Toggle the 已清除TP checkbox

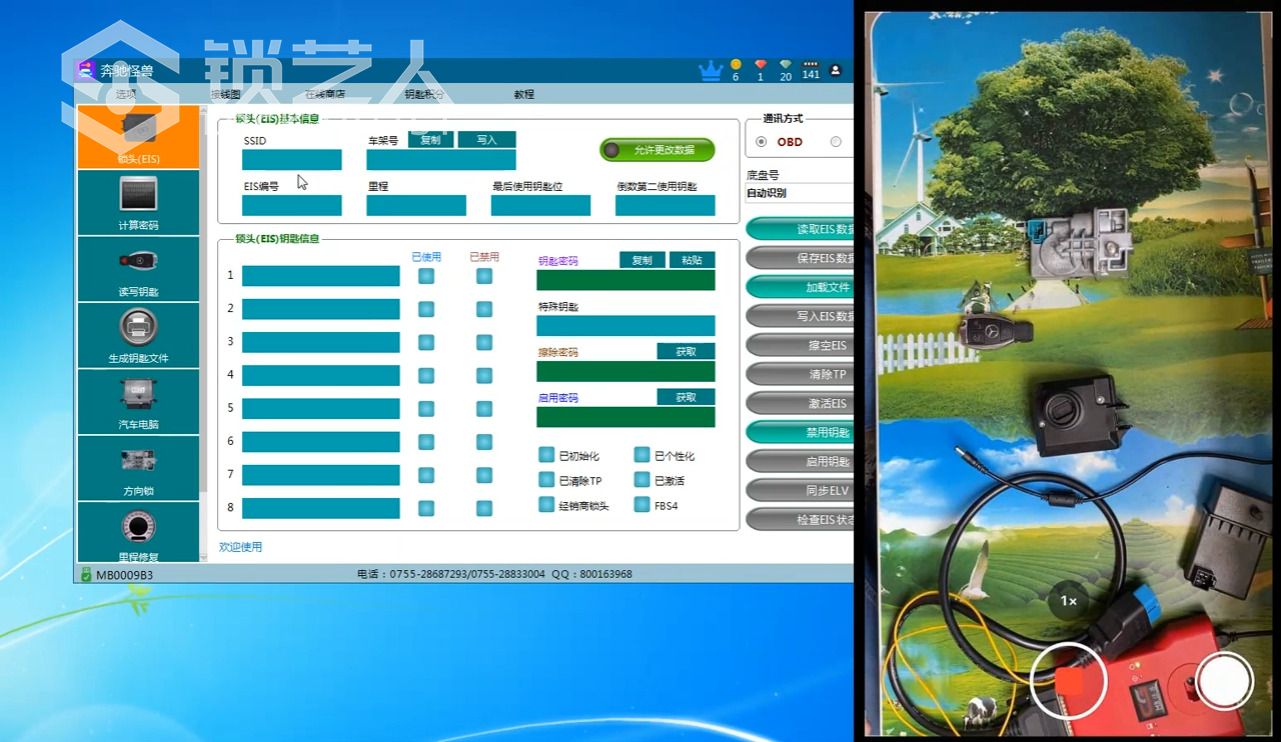pos(546,480)
